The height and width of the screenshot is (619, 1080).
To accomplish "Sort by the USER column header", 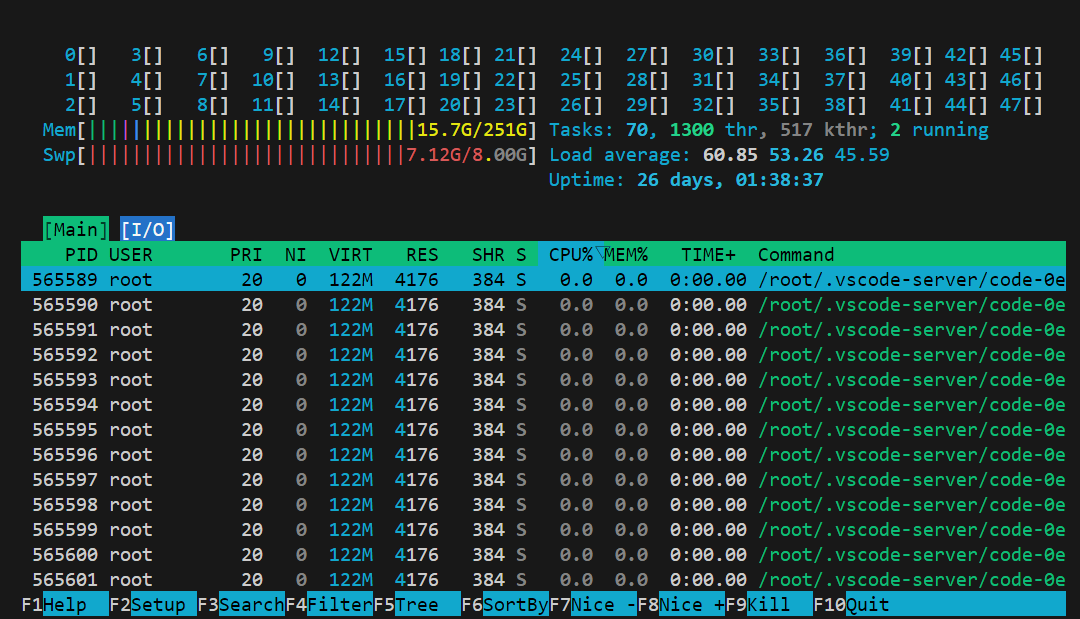I will (x=130, y=255).
